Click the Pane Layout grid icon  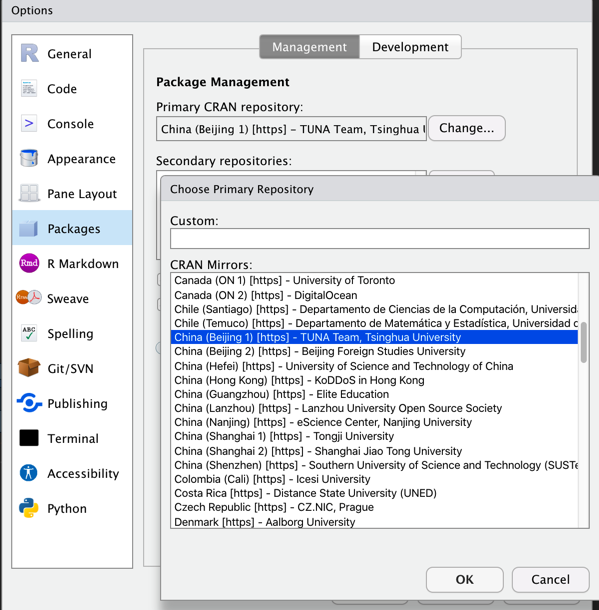[x=29, y=193]
